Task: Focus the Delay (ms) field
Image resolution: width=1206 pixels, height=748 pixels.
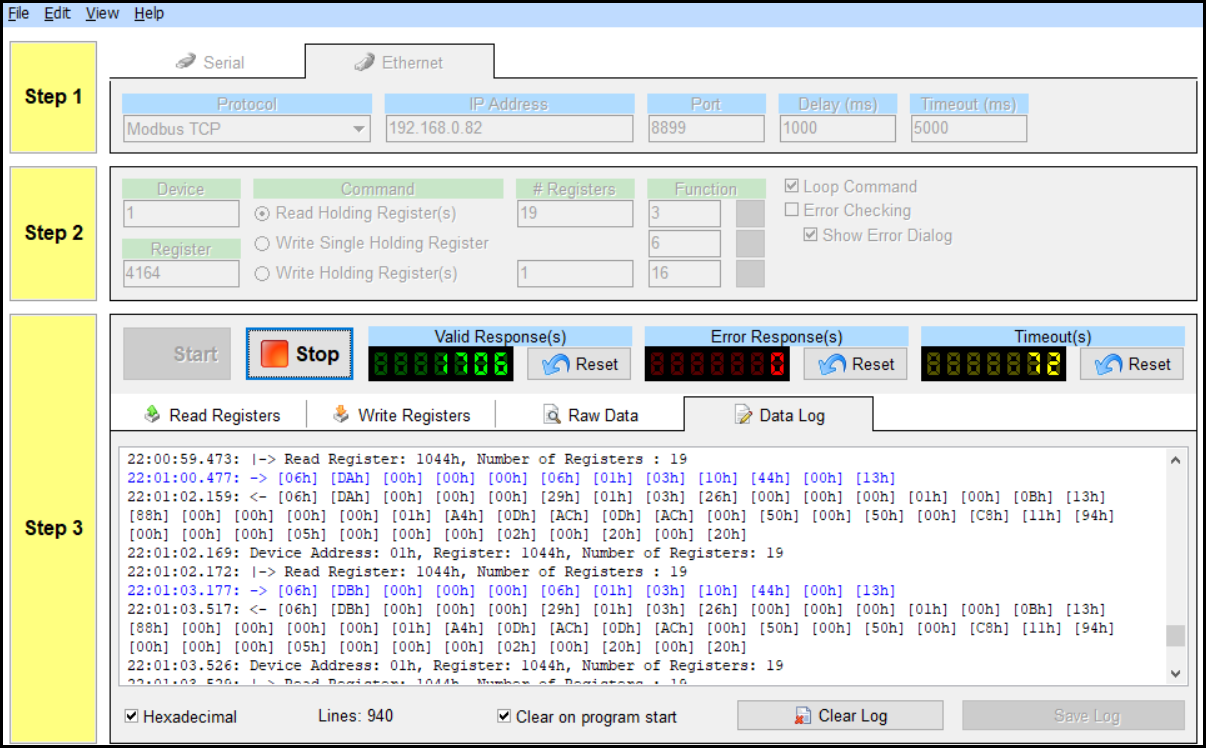Action: coord(838,128)
